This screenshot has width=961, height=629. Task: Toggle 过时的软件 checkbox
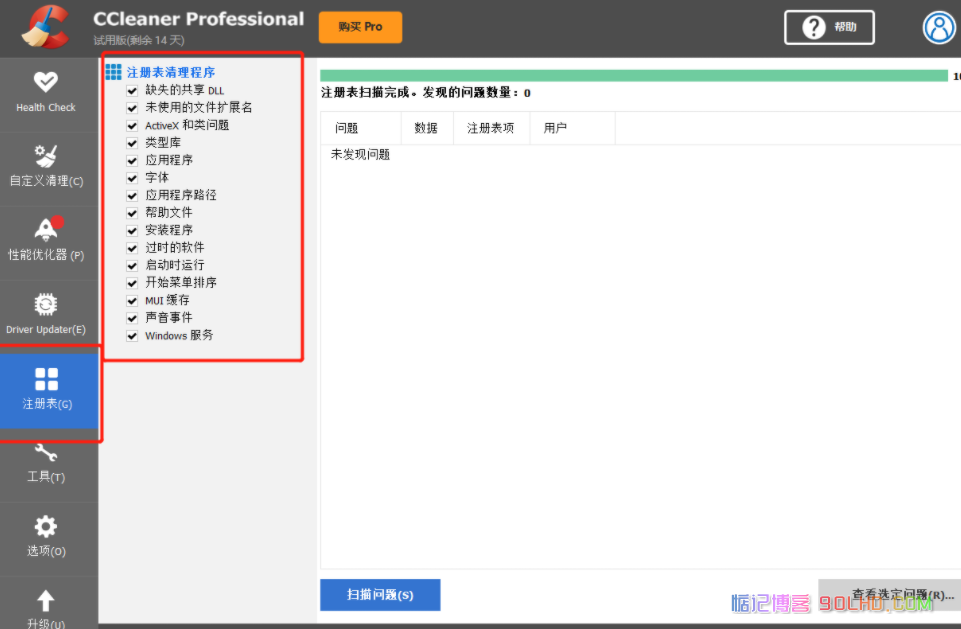132,248
